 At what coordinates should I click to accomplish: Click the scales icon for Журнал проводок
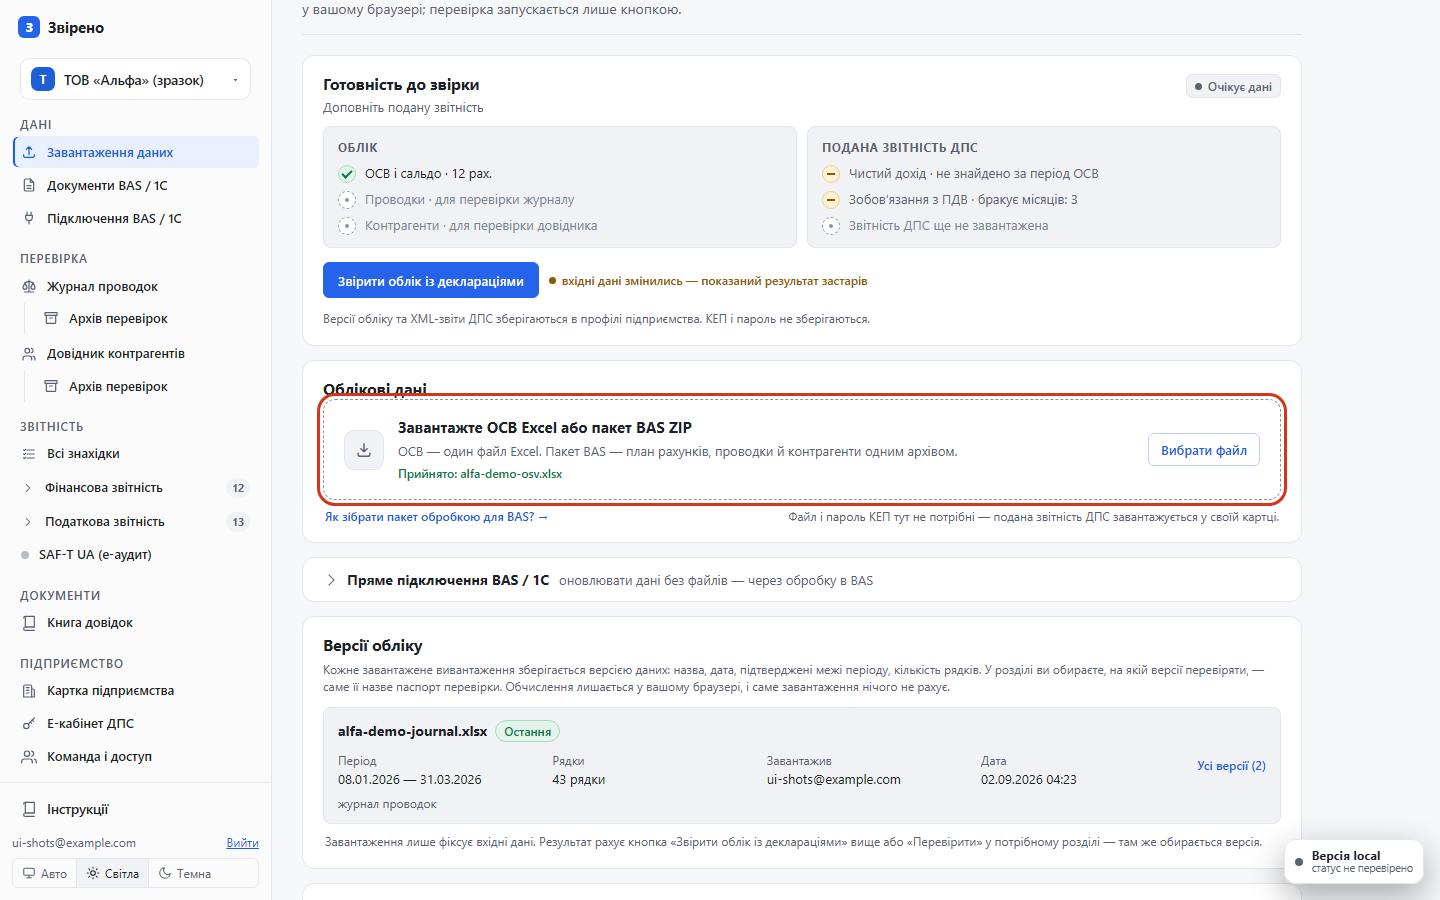(x=29, y=286)
